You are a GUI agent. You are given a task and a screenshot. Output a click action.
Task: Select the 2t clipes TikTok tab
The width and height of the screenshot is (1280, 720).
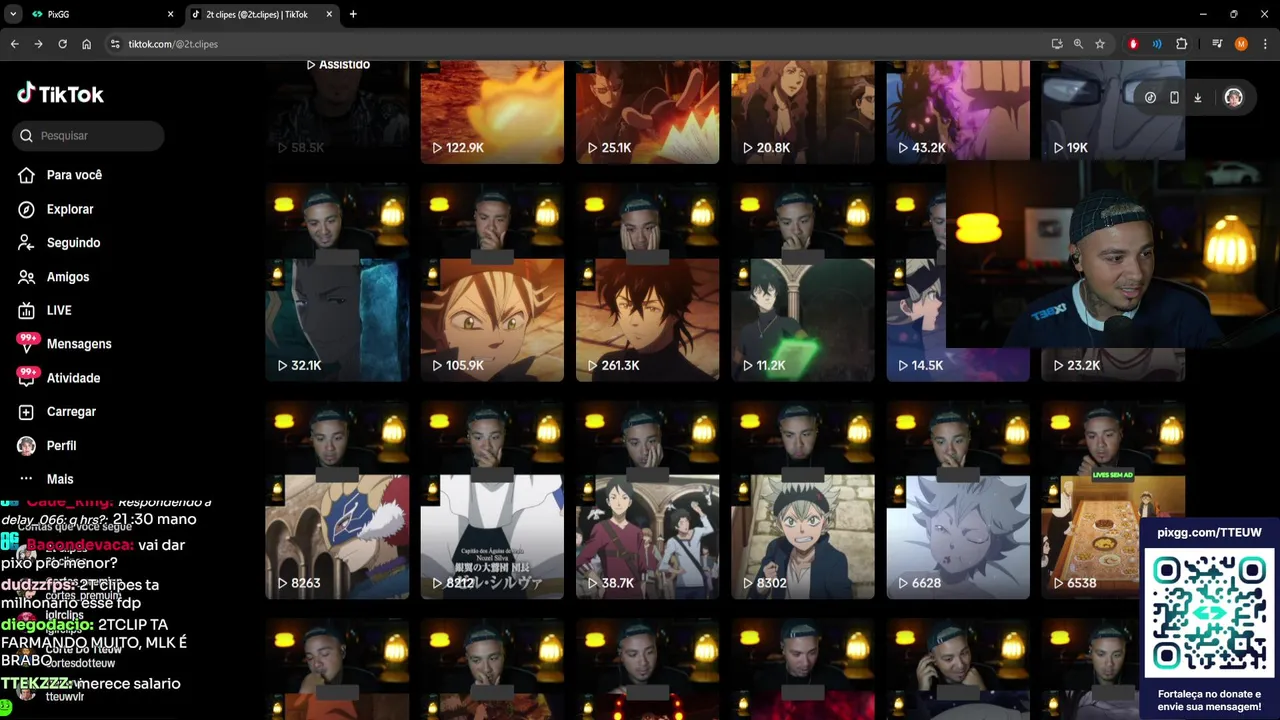tap(262, 15)
